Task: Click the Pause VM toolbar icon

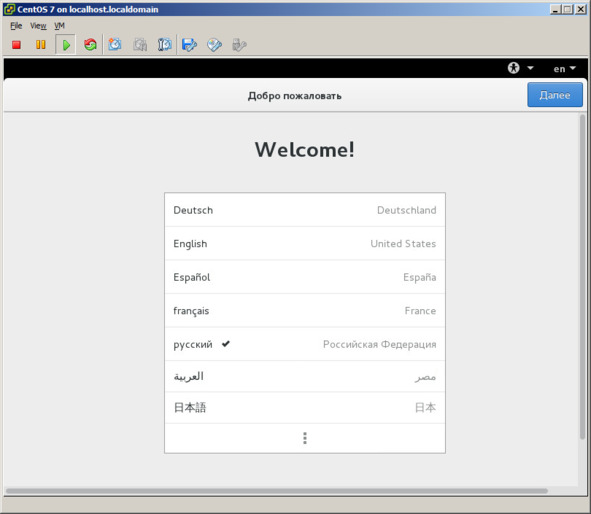Action: (40, 45)
